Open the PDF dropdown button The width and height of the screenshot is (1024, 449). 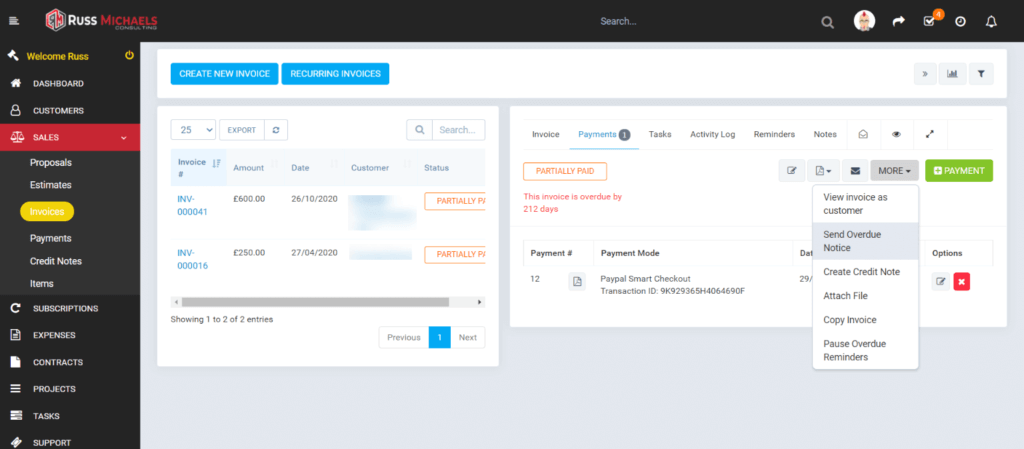(x=823, y=171)
